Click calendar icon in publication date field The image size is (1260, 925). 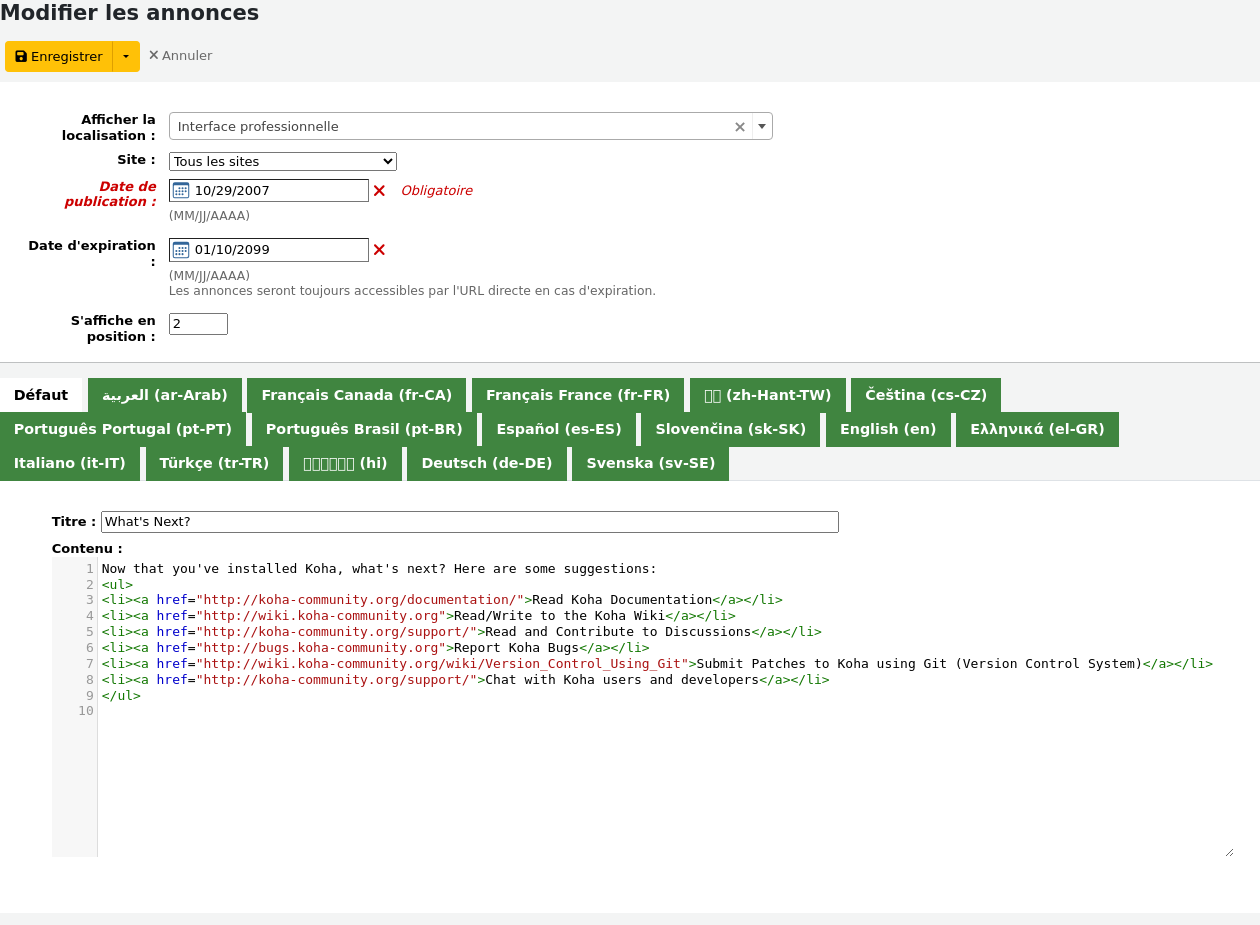pyautogui.click(x=181, y=190)
